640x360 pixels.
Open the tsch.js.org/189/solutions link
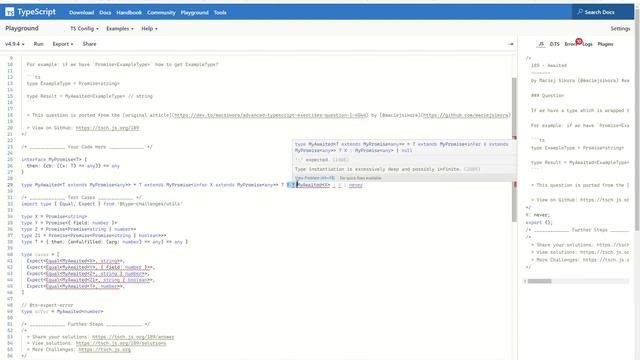pos(121,343)
